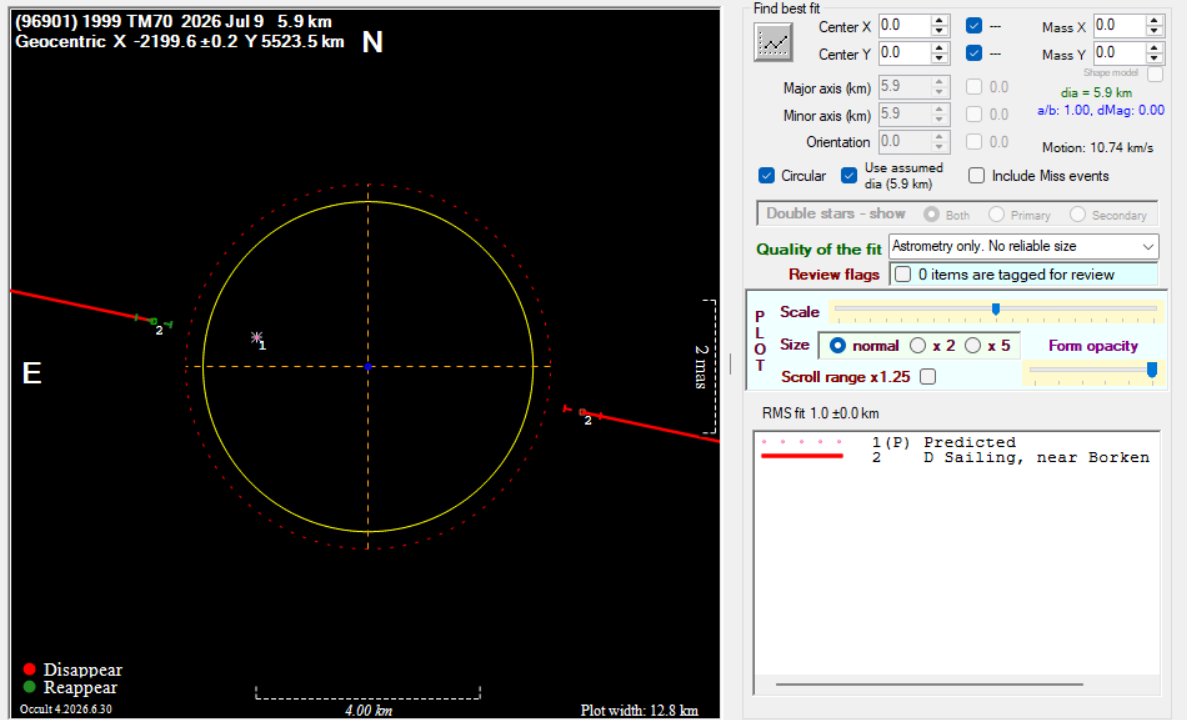Click the Find best fit graph icon
Screen dimensions: 1187x720
(x=773, y=42)
